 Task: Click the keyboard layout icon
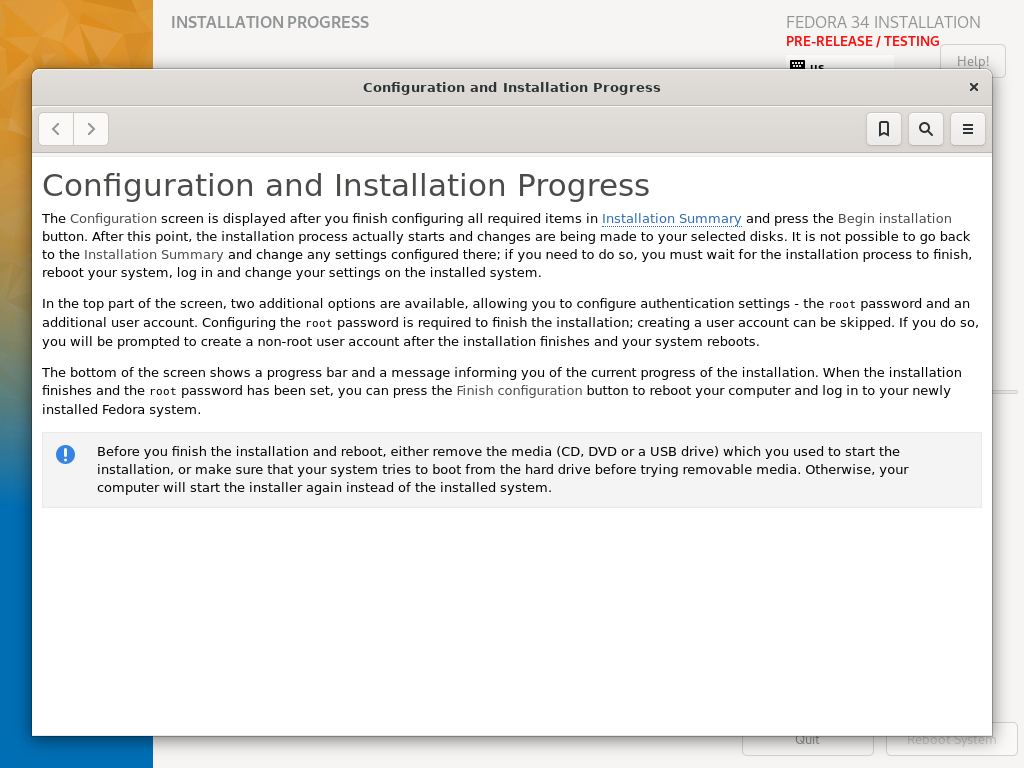[797, 65]
